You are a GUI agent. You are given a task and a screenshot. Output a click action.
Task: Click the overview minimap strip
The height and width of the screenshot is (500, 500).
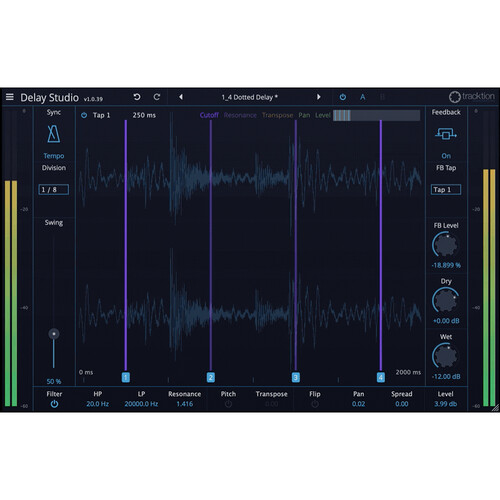376,115
